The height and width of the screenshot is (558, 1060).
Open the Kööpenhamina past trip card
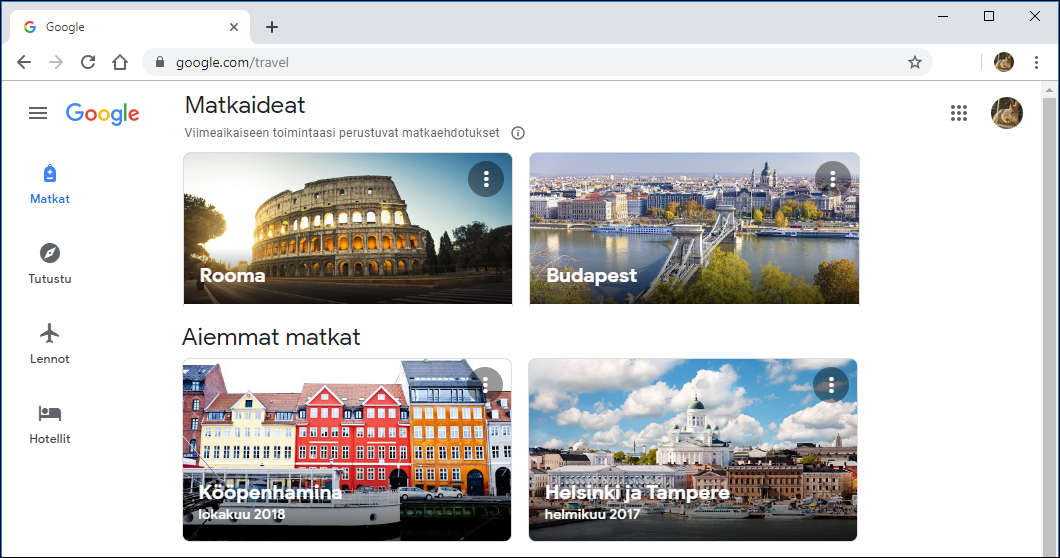347,450
